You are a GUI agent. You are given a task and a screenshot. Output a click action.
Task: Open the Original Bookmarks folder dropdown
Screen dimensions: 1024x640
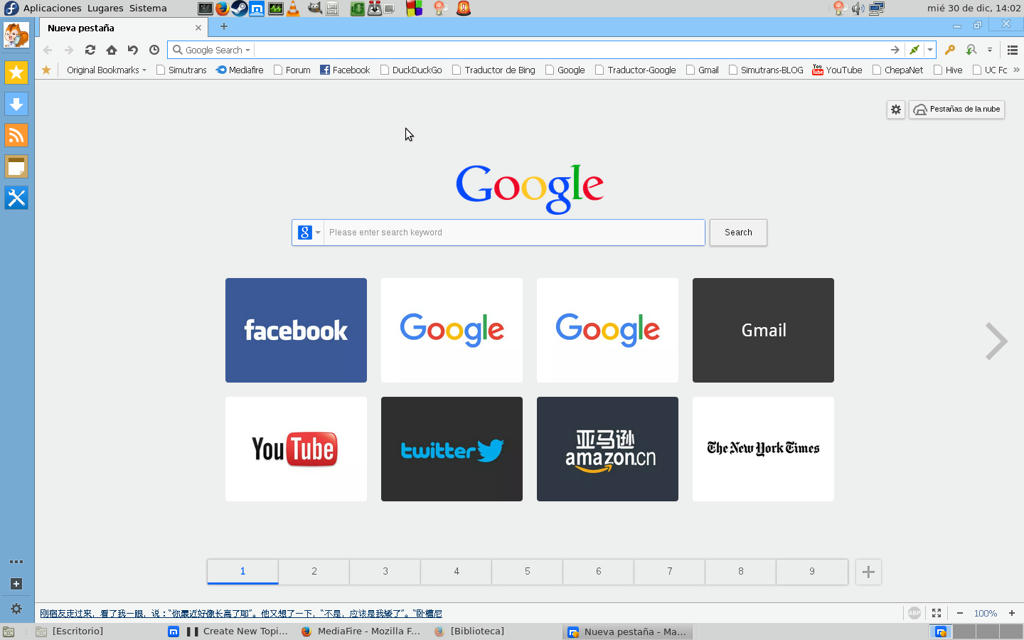[x=106, y=70]
